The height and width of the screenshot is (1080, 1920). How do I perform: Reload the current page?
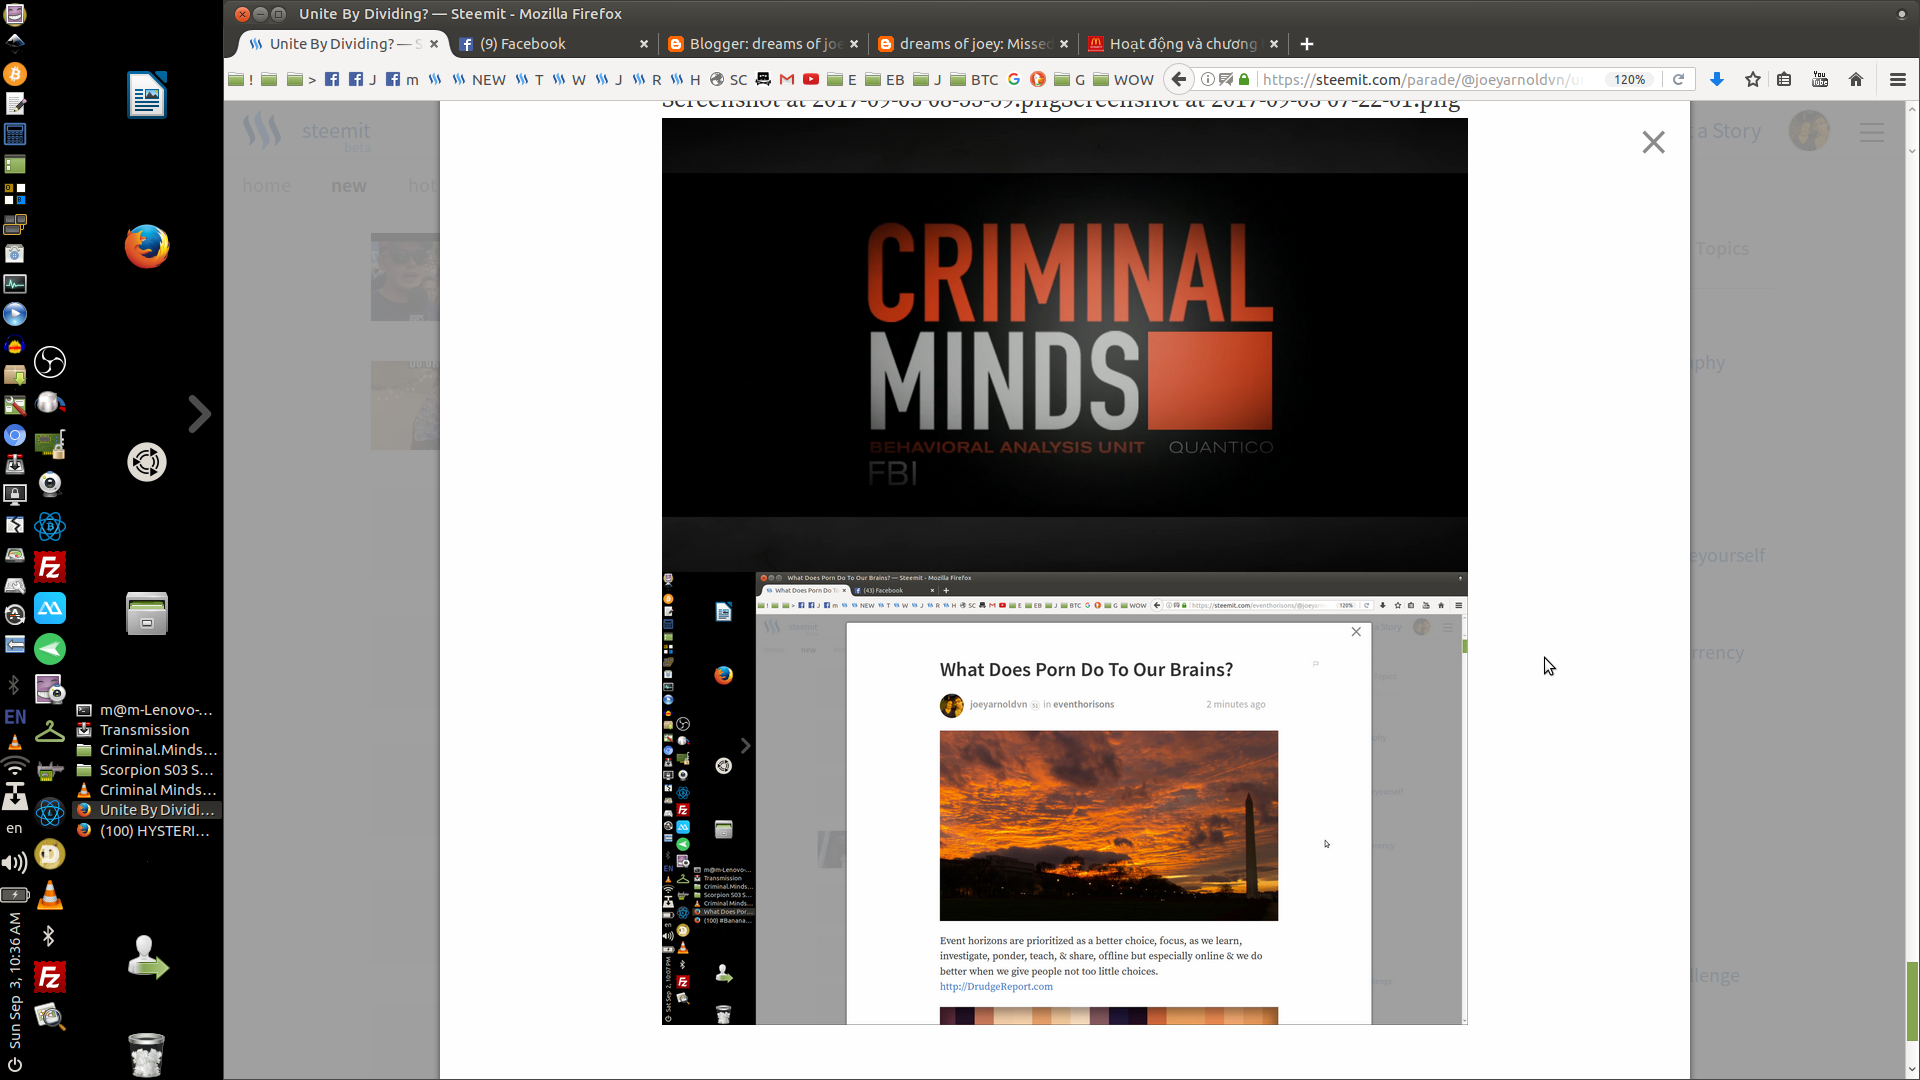(x=1679, y=79)
